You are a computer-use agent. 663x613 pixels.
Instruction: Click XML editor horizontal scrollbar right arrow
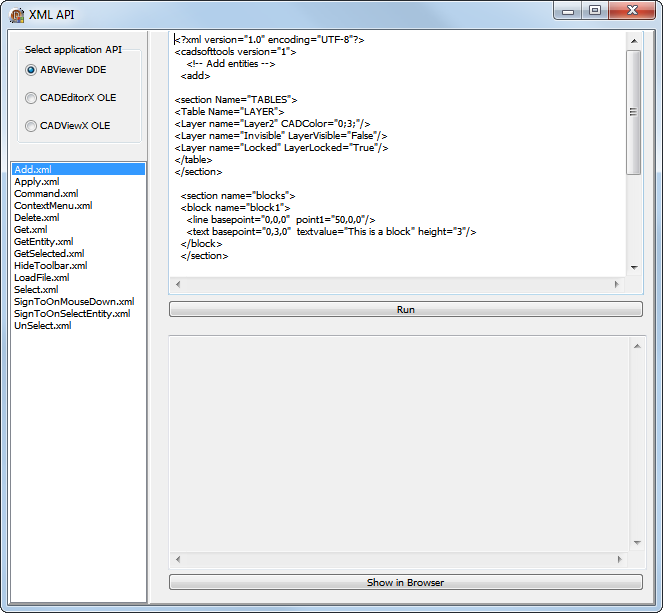coord(616,285)
